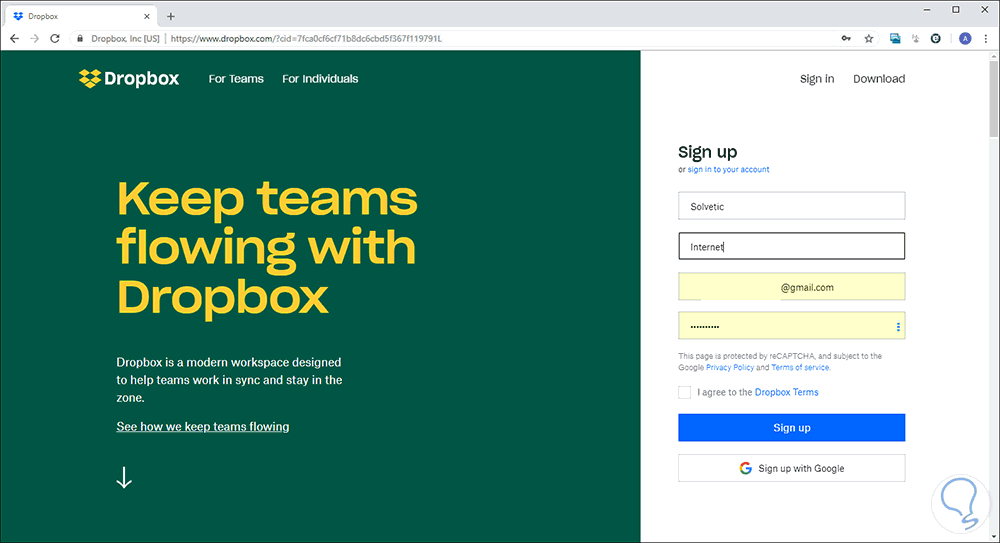The width and height of the screenshot is (1000, 543).
Task: Click the Dropbox logo
Action: [129, 78]
